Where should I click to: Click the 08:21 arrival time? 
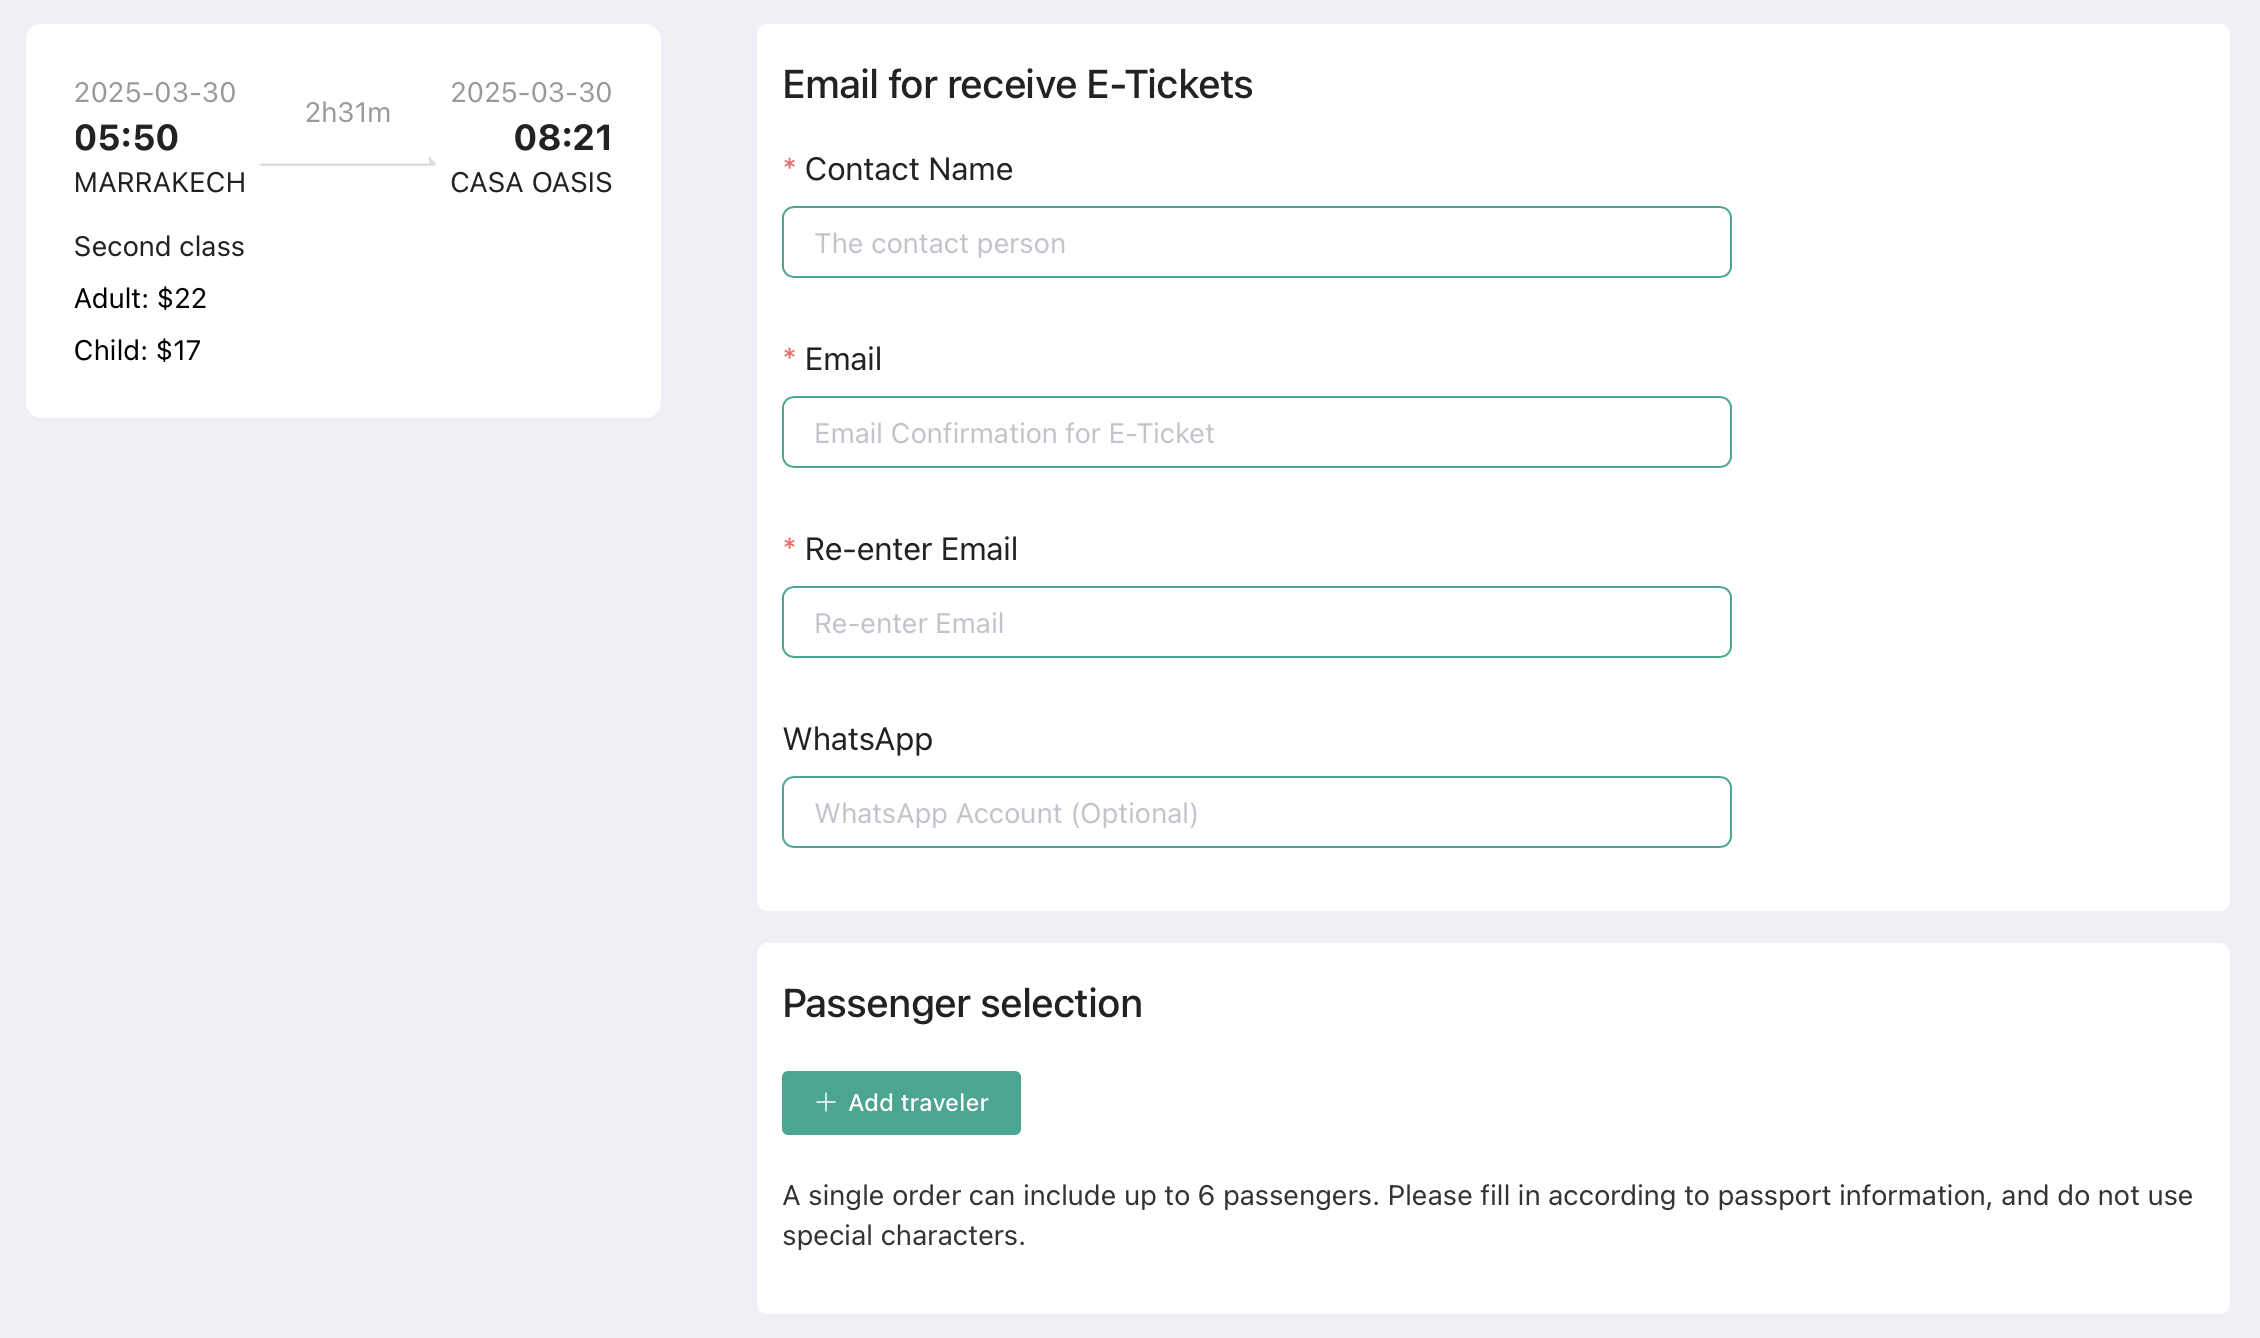(562, 137)
